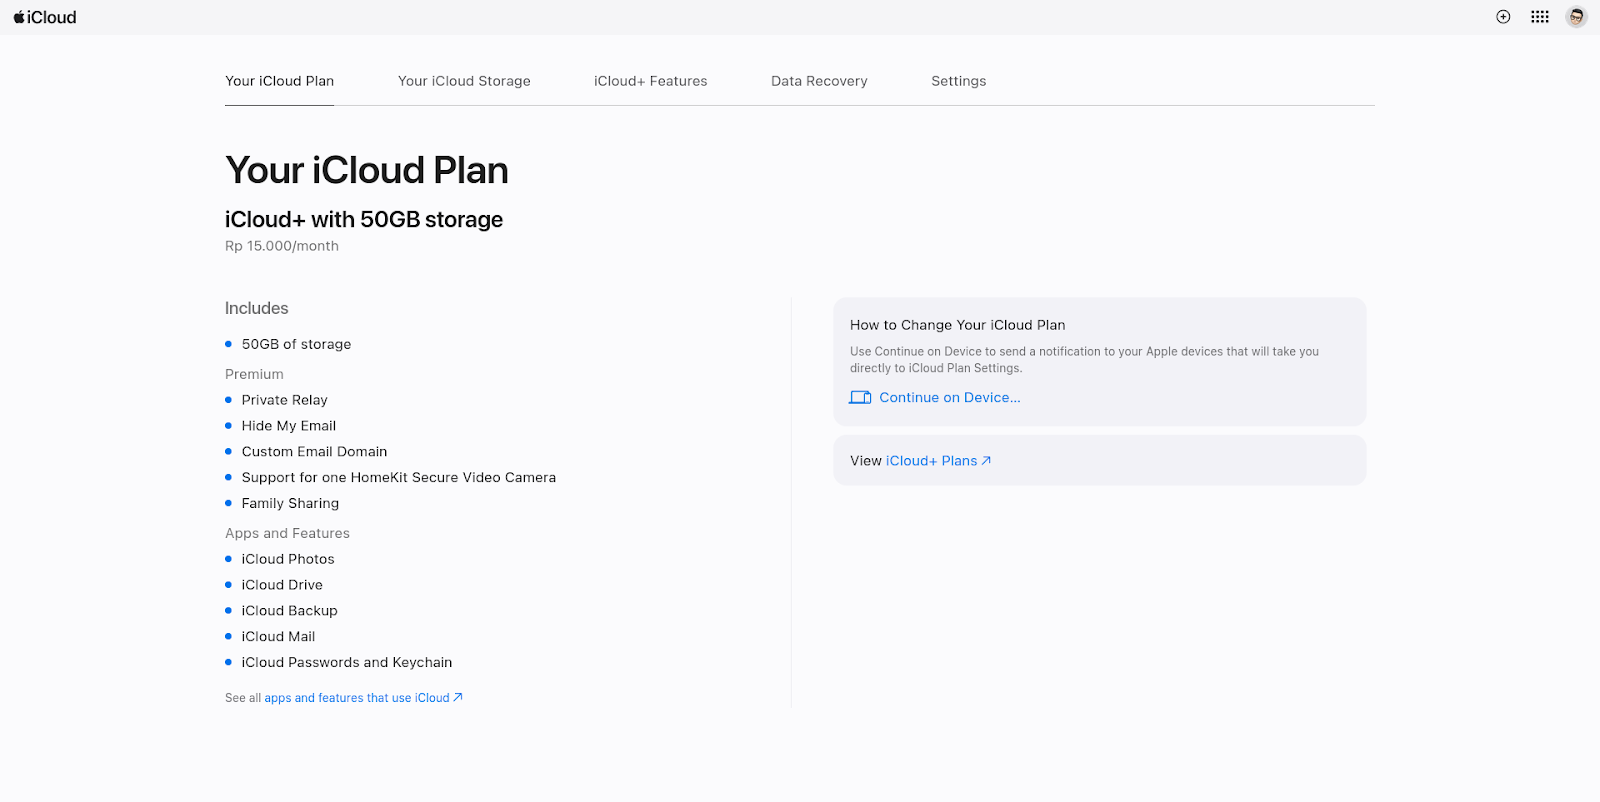This screenshot has height=802, width=1600.
Task: Click iCloud+ with 50GB storage text
Action: click(364, 219)
